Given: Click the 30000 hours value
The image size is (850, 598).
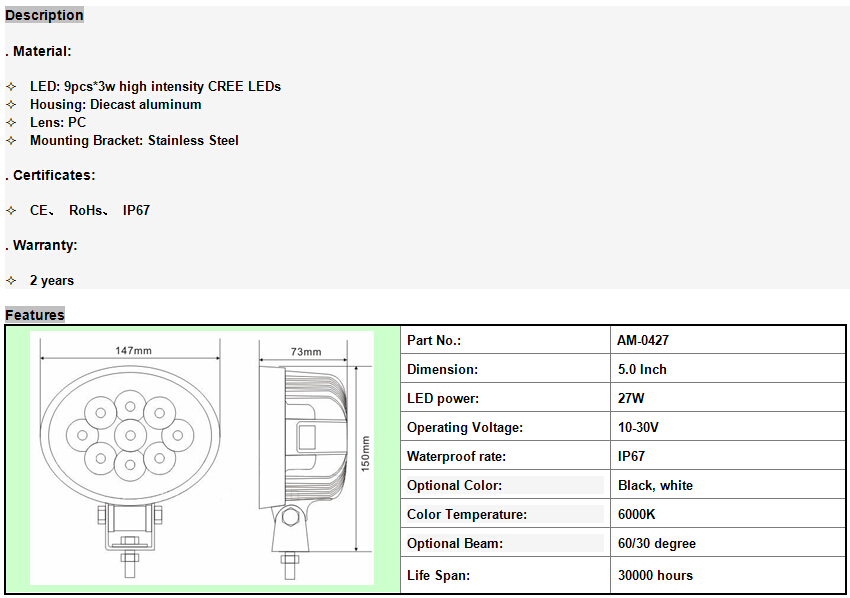Looking at the screenshot, I should tap(655, 575).
